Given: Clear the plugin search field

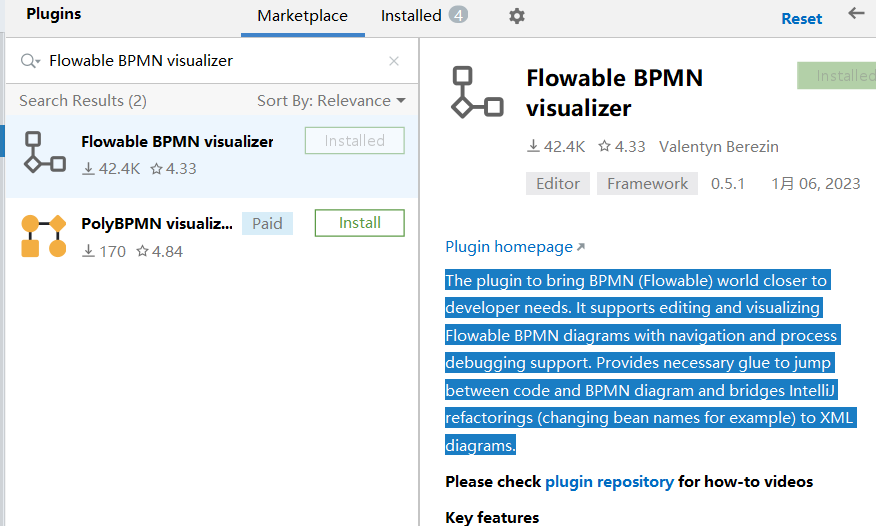Looking at the screenshot, I should [394, 61].
